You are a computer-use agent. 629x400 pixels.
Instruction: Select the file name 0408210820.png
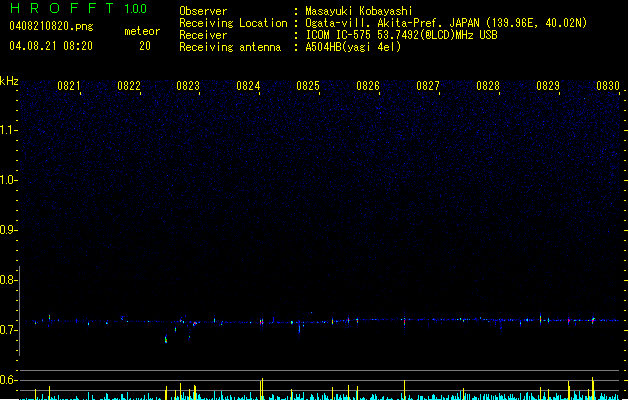click(51, 26)
